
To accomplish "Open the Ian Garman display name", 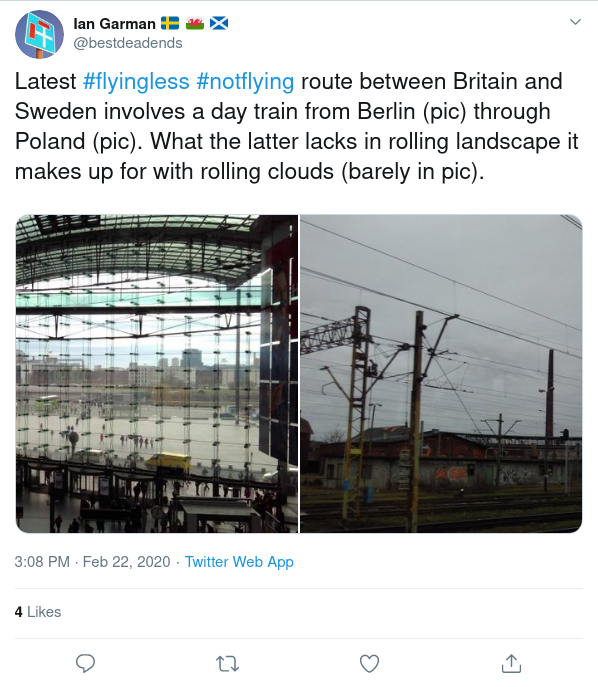I will coord(114,24).
